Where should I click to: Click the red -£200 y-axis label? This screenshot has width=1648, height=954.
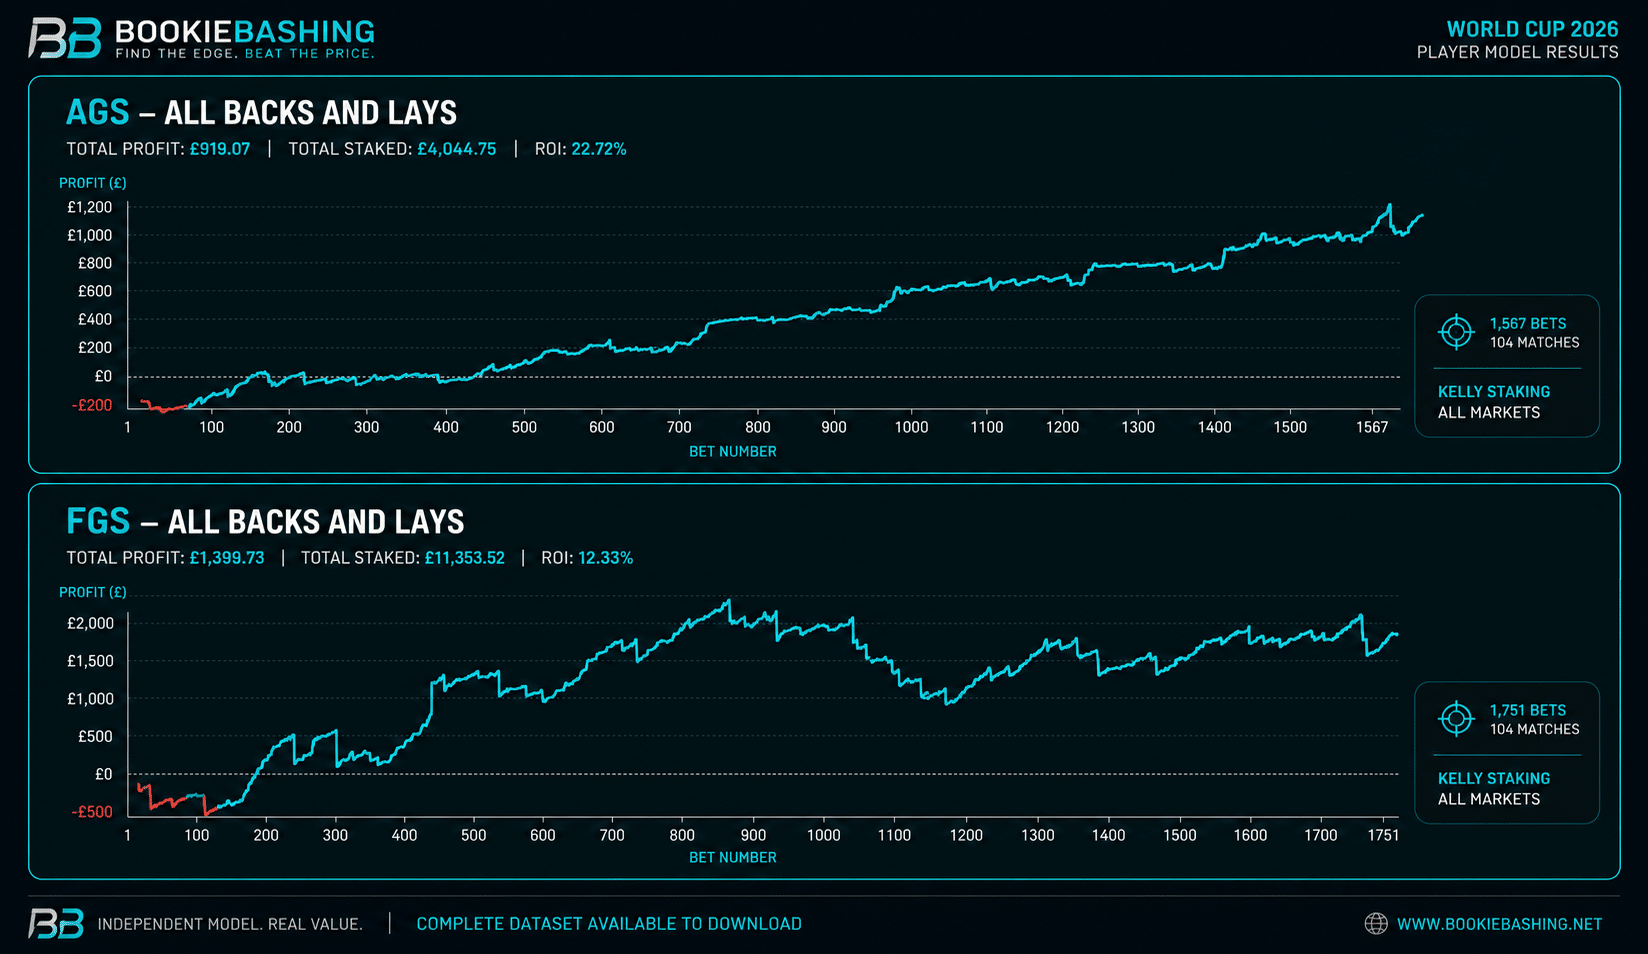(x=92, y=406)
